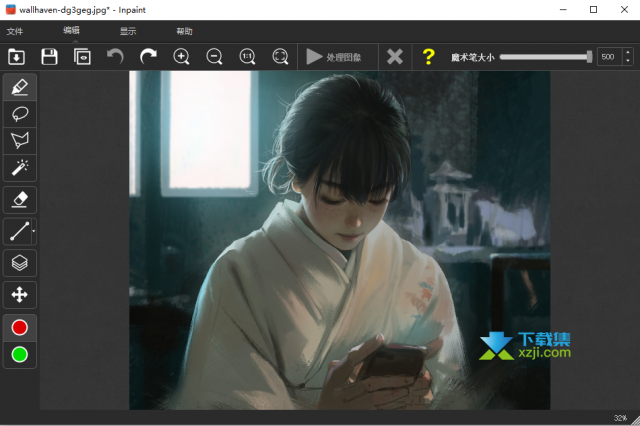
Task: Increase marker size with up arrow
Action: point(628,52)
